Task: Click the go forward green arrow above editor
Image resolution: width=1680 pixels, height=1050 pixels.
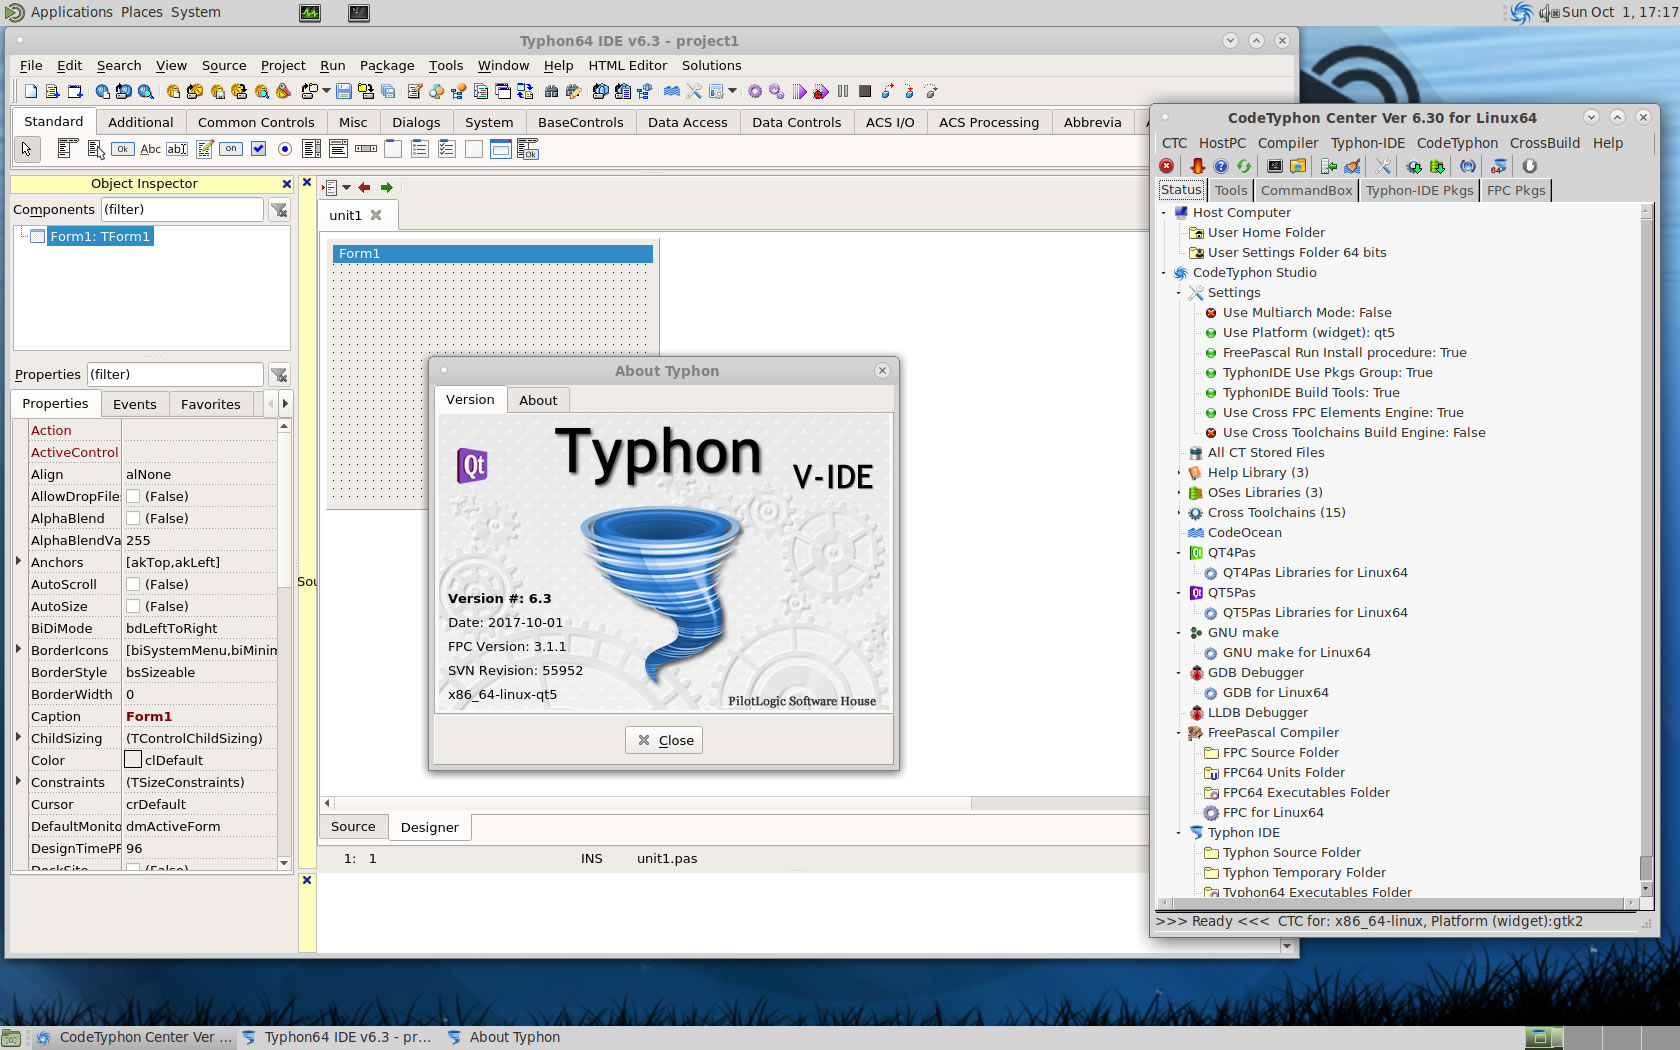Action: [386, 188]
